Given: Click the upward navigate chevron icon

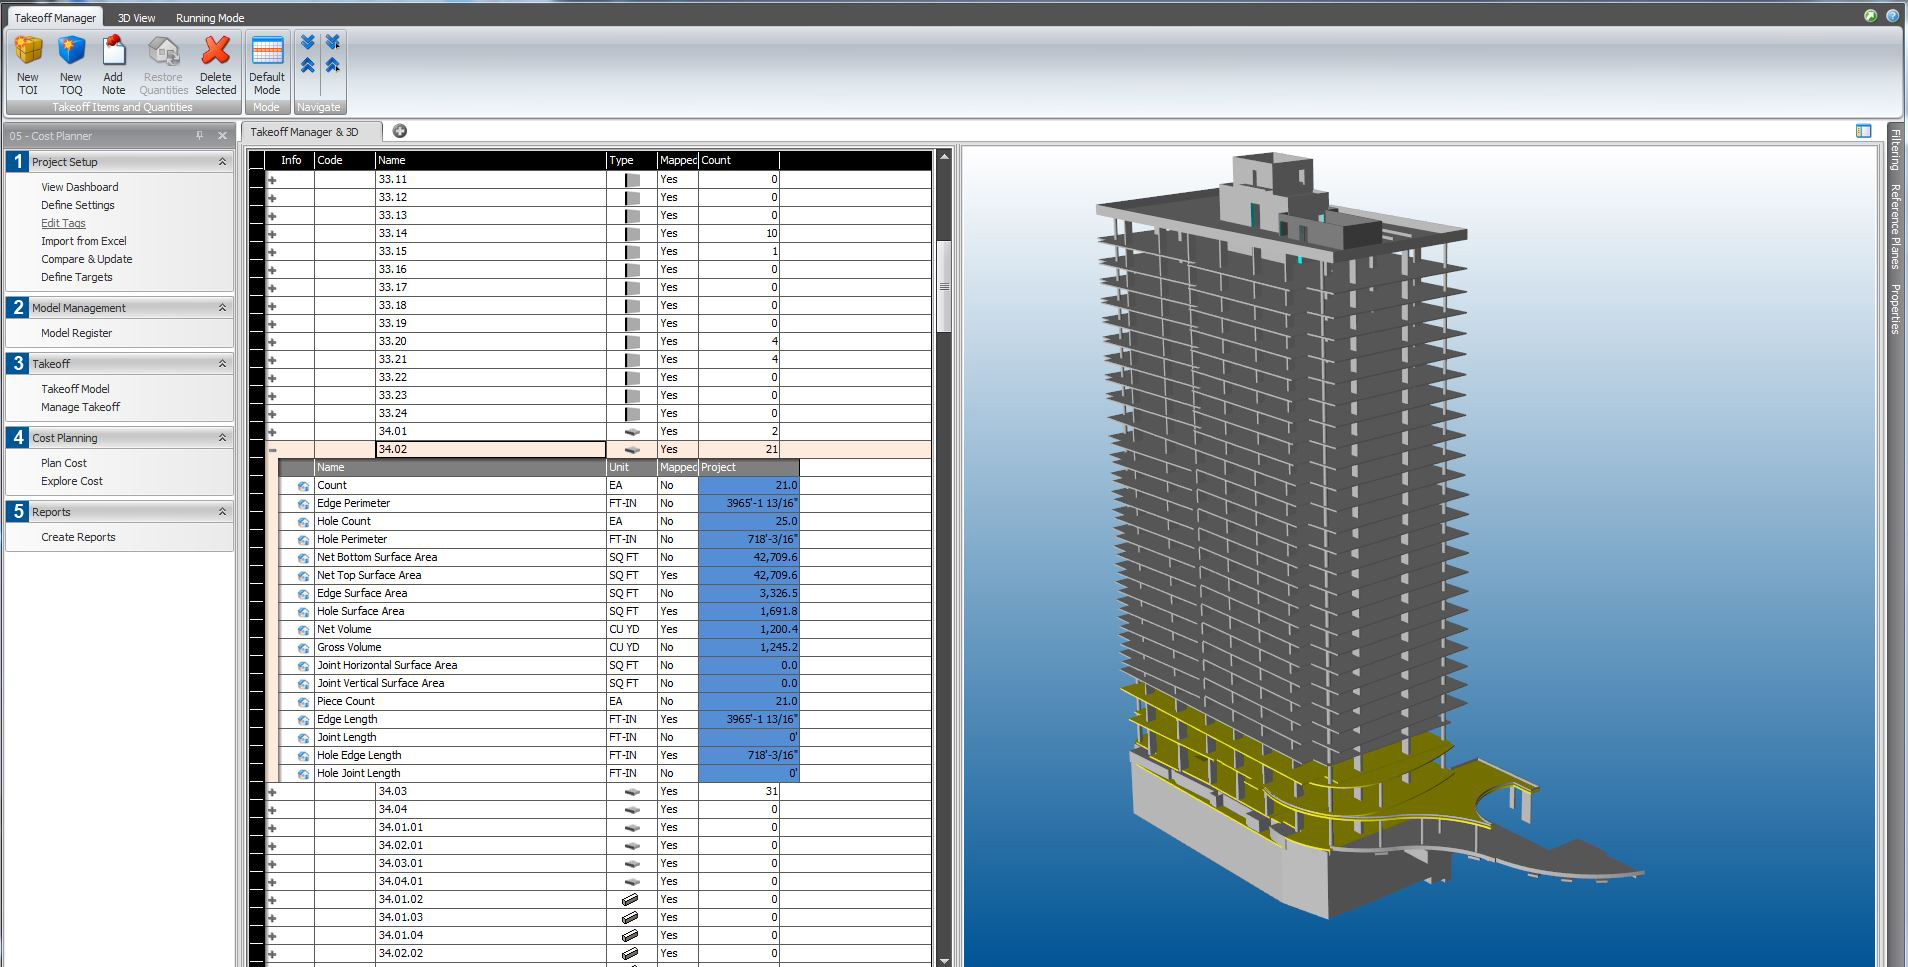Looking at the screenshot, I should 307,66.
